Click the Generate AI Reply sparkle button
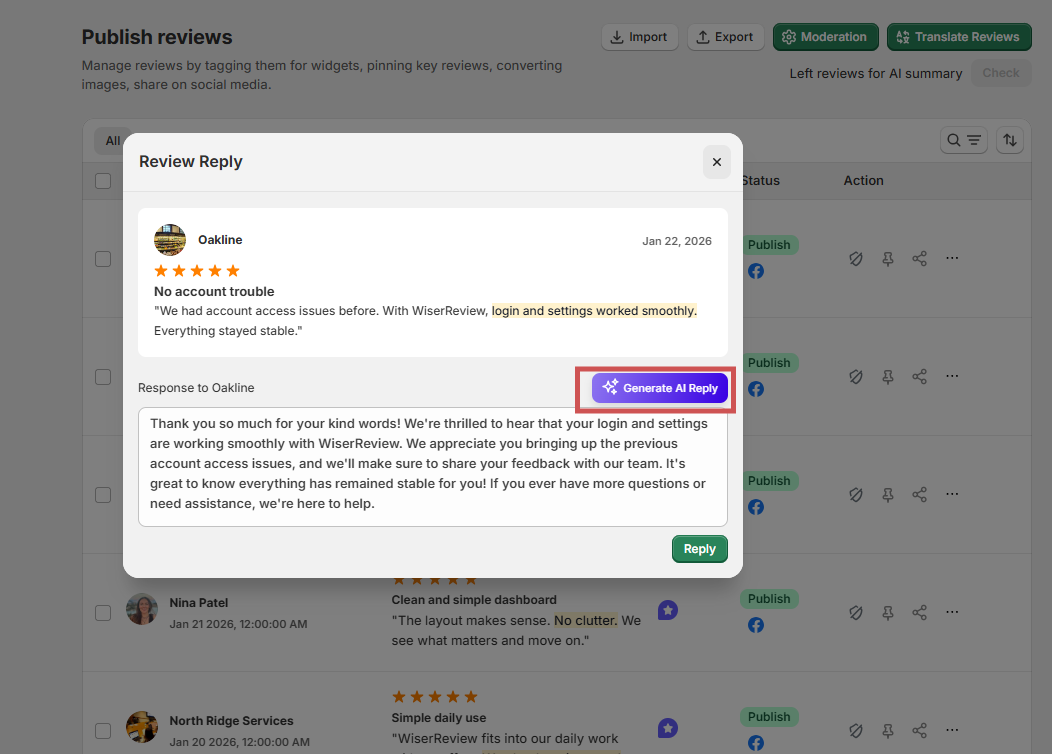 coord(657,388)
